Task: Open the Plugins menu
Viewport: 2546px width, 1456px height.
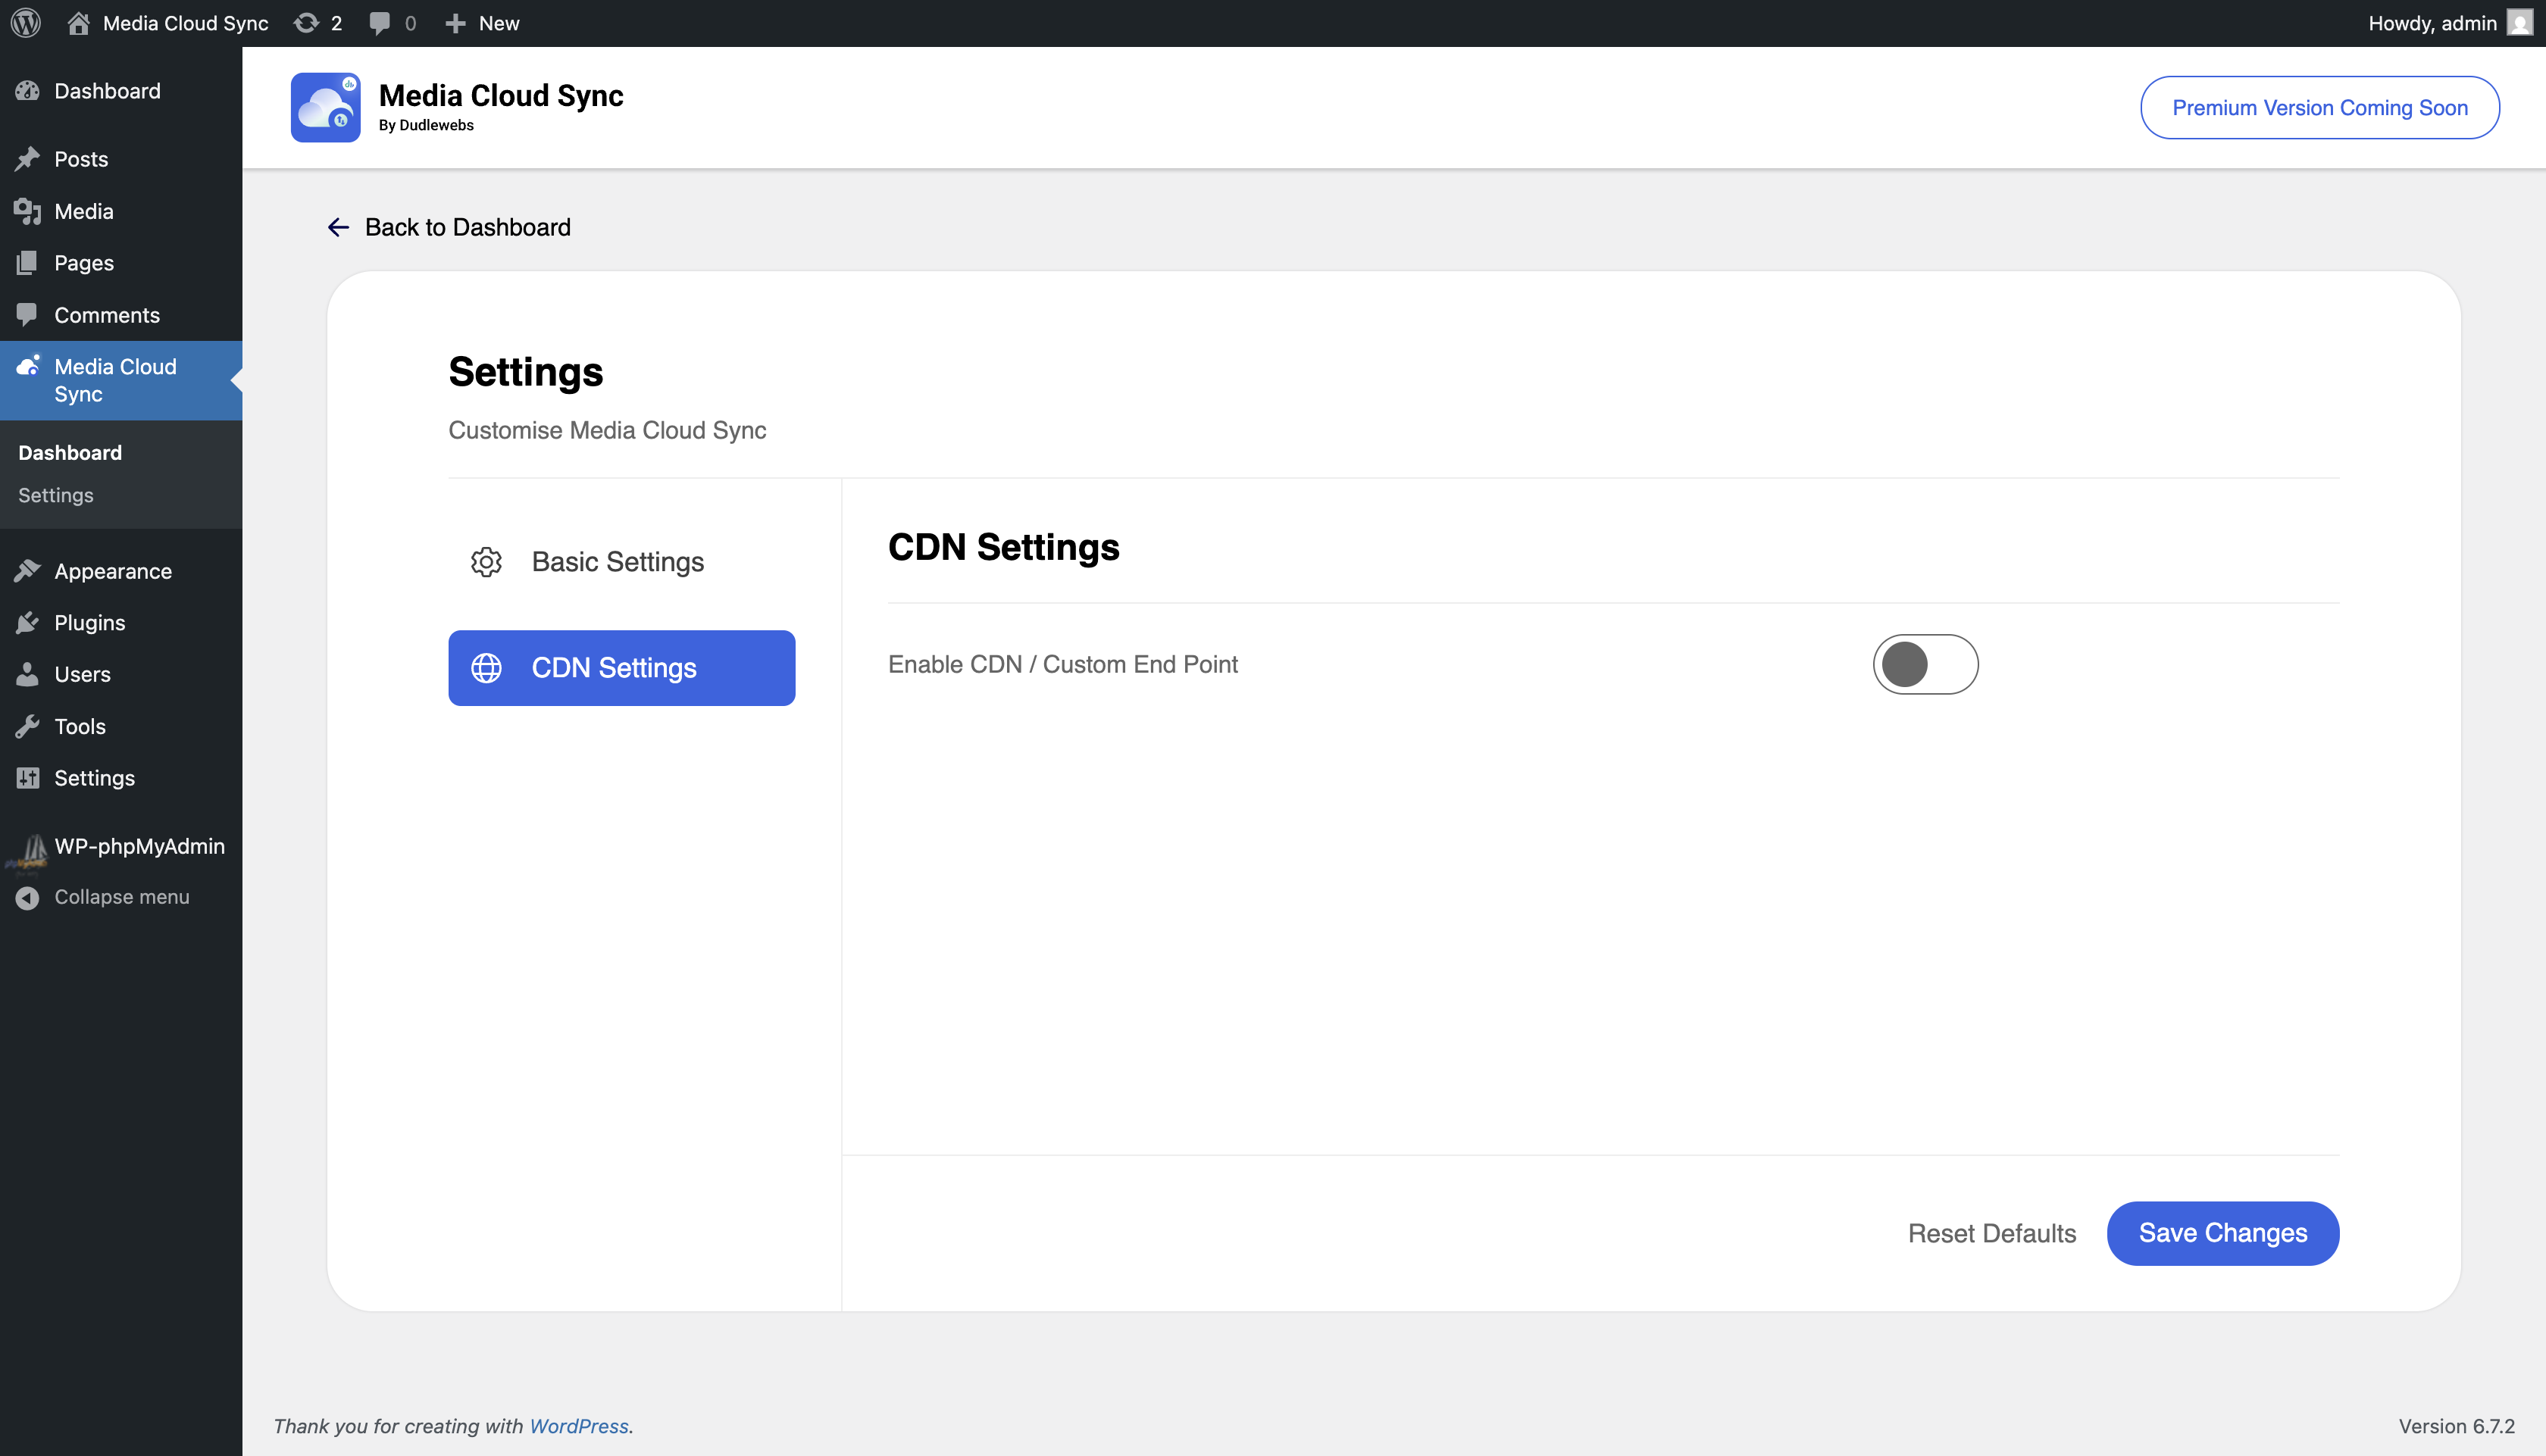Action: (x=121, y=623)
